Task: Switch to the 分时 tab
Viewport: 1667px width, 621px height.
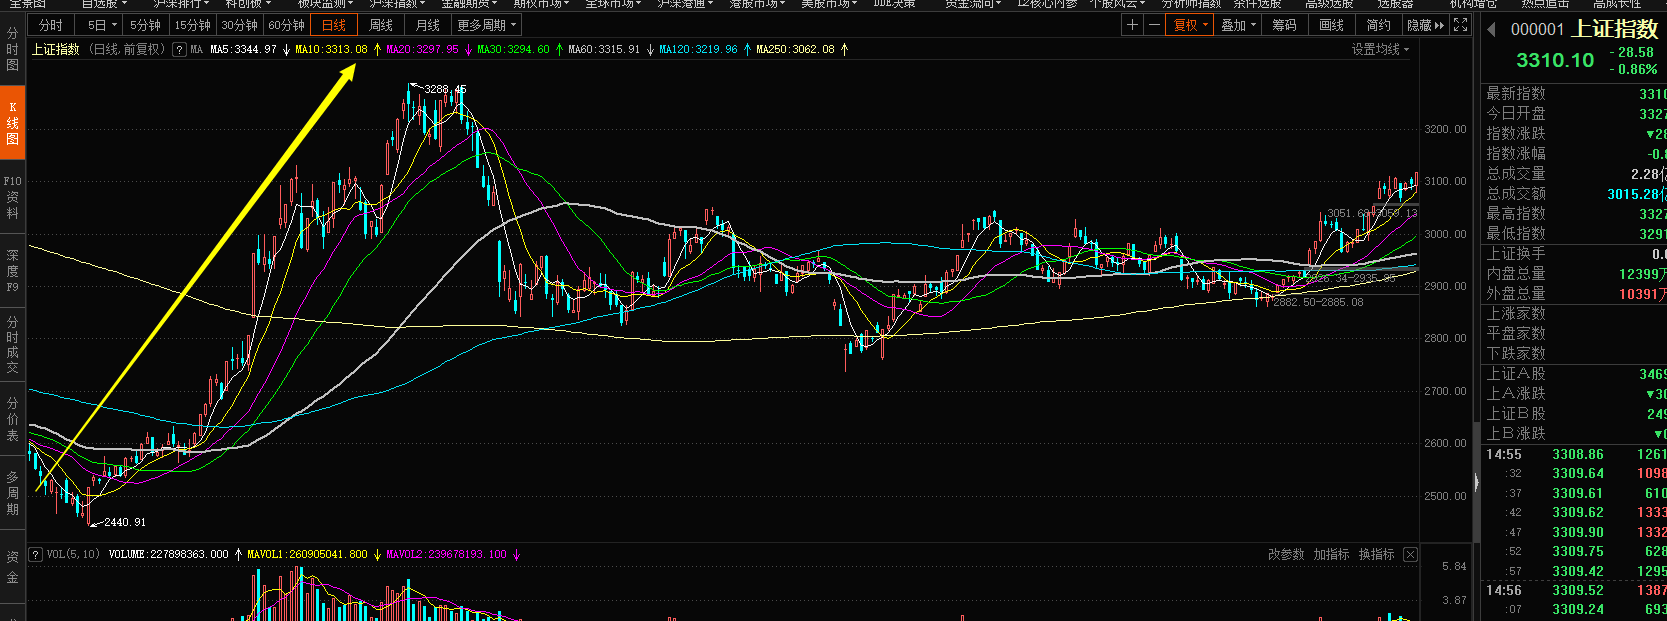Action: (x=51, y=25)
